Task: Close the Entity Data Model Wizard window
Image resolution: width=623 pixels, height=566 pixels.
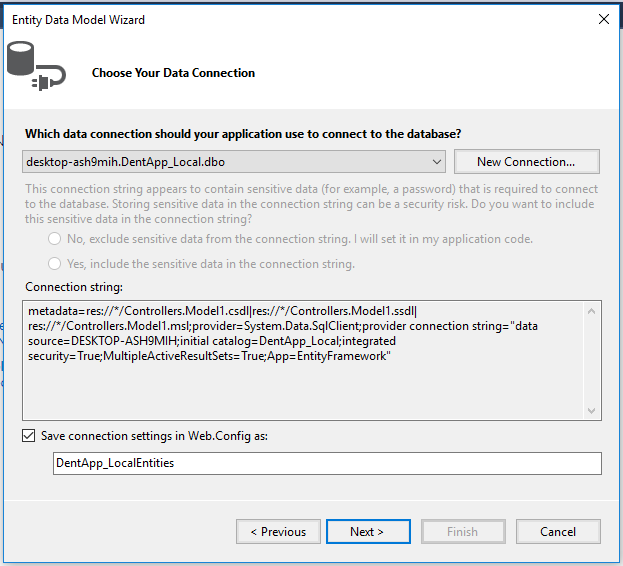Action: pyautogui.click(x=603, y=18)
